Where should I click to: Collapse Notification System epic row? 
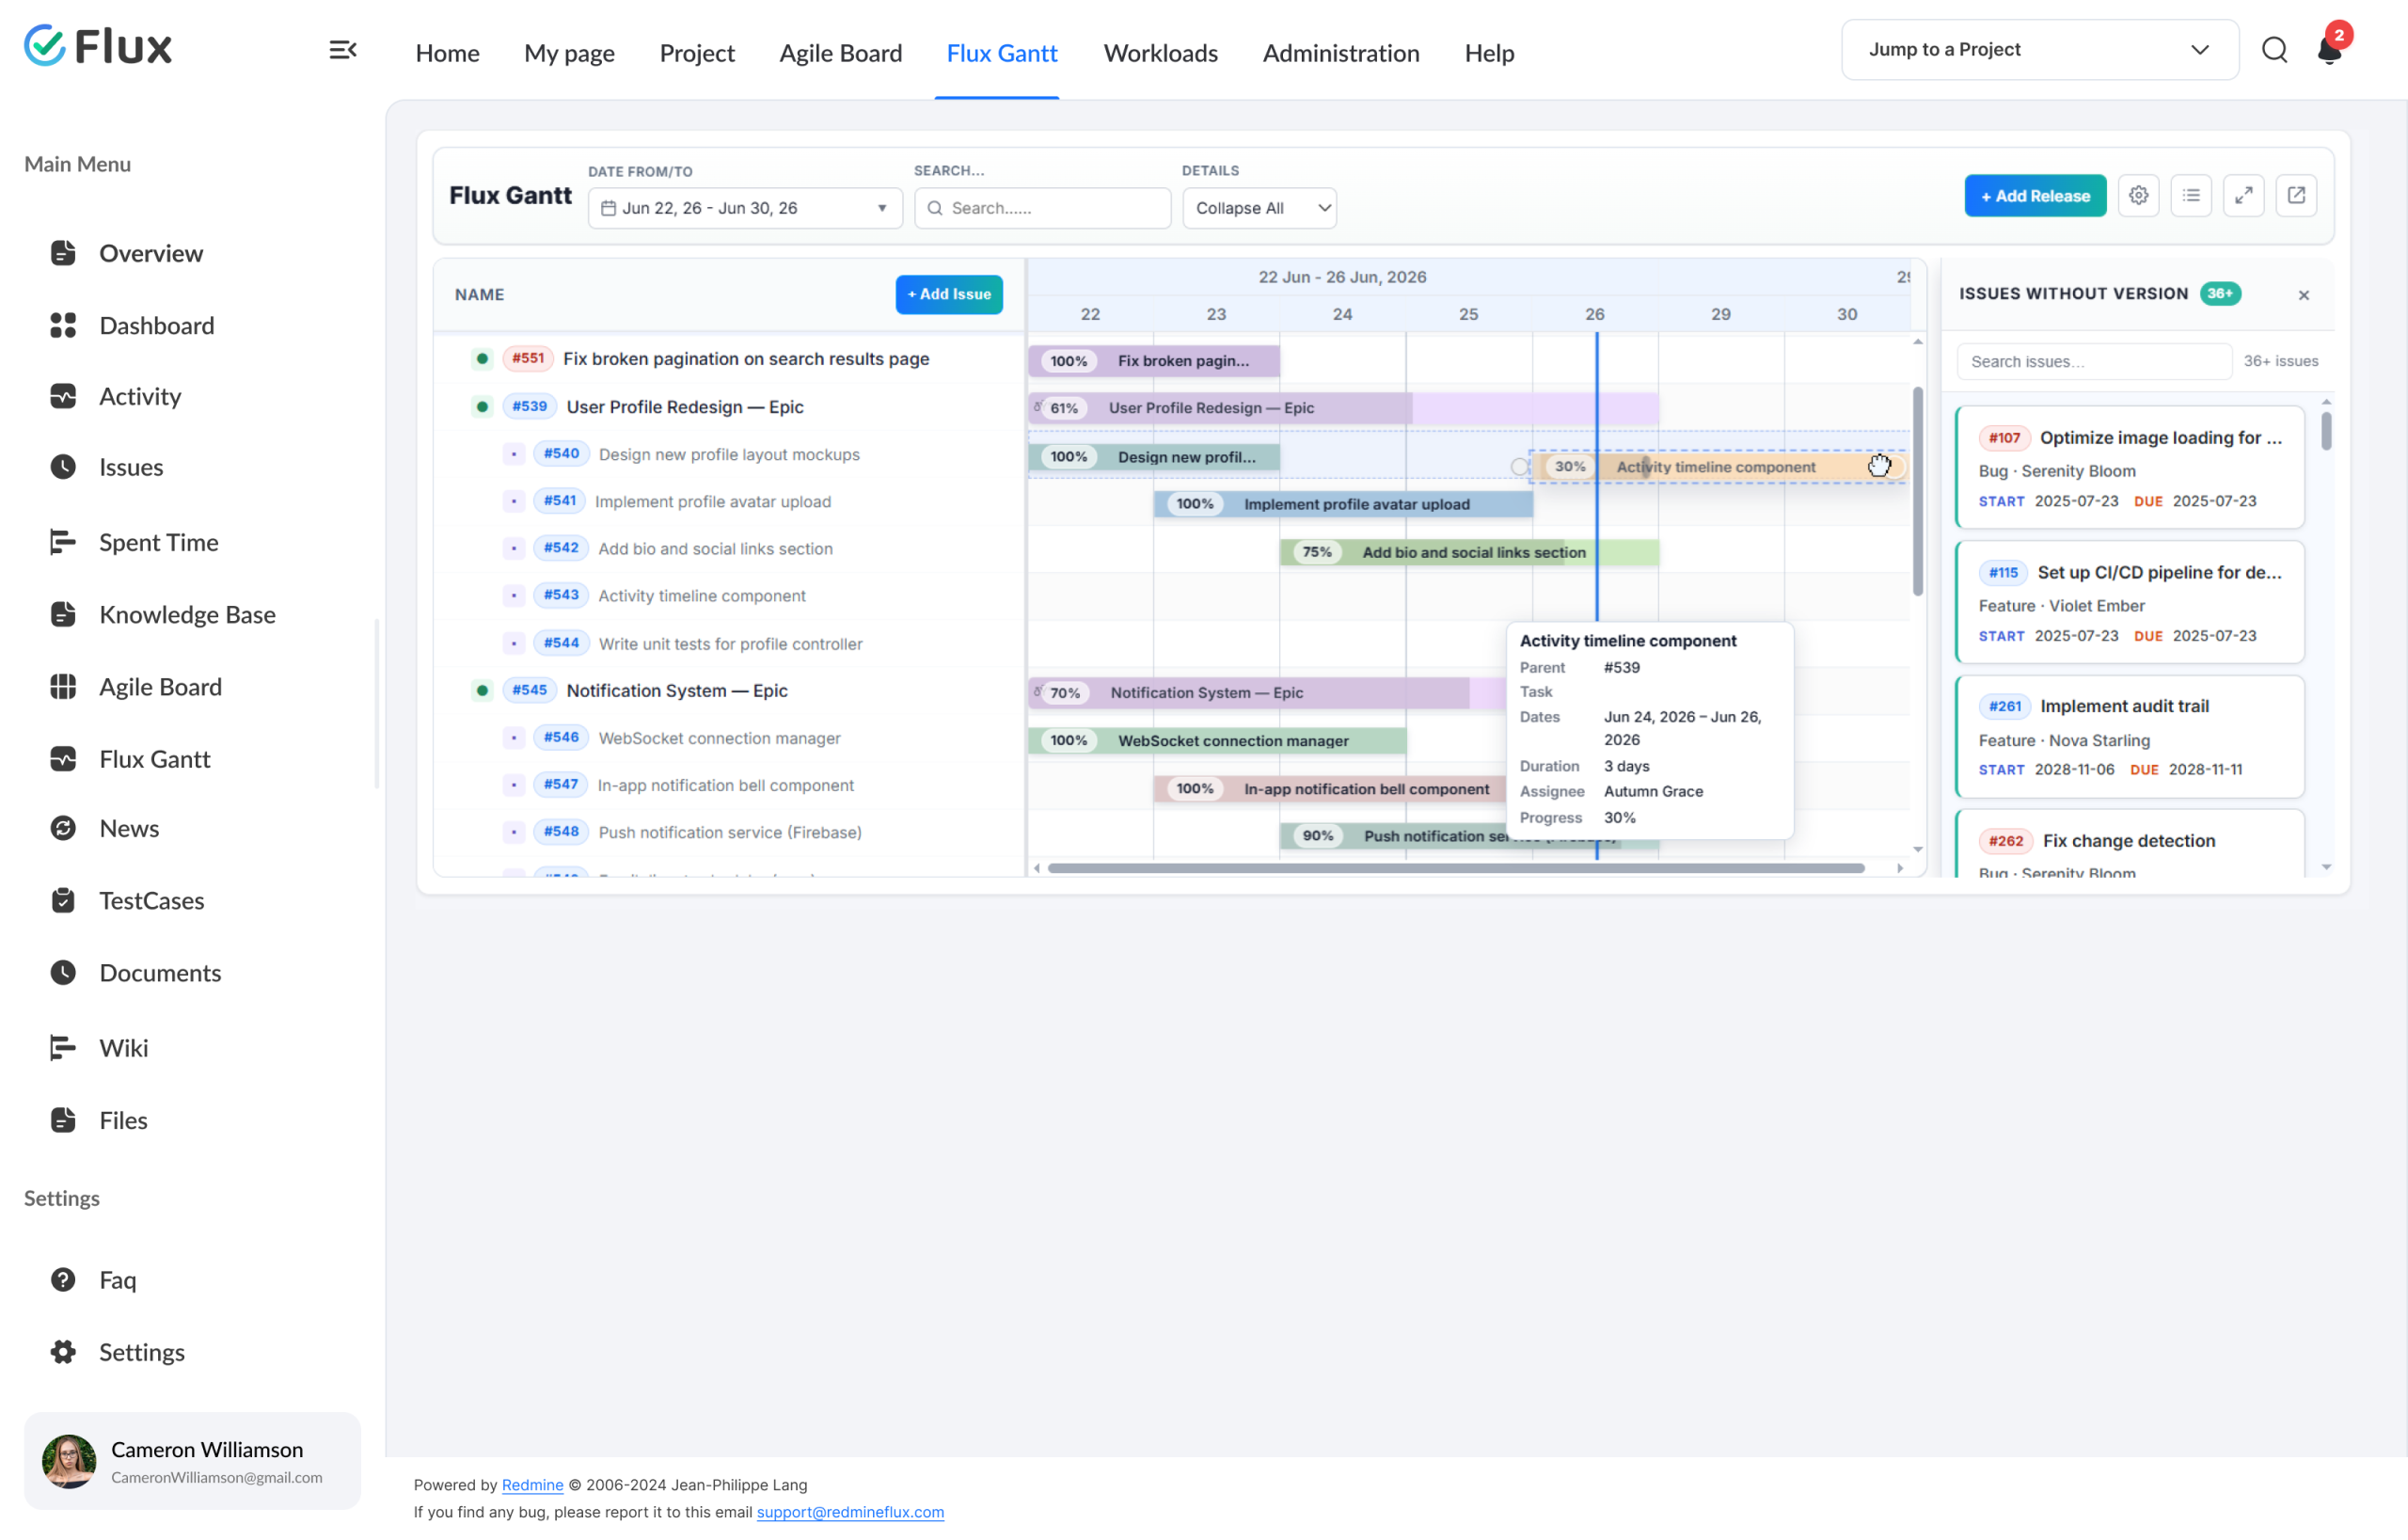coord(482,690)
